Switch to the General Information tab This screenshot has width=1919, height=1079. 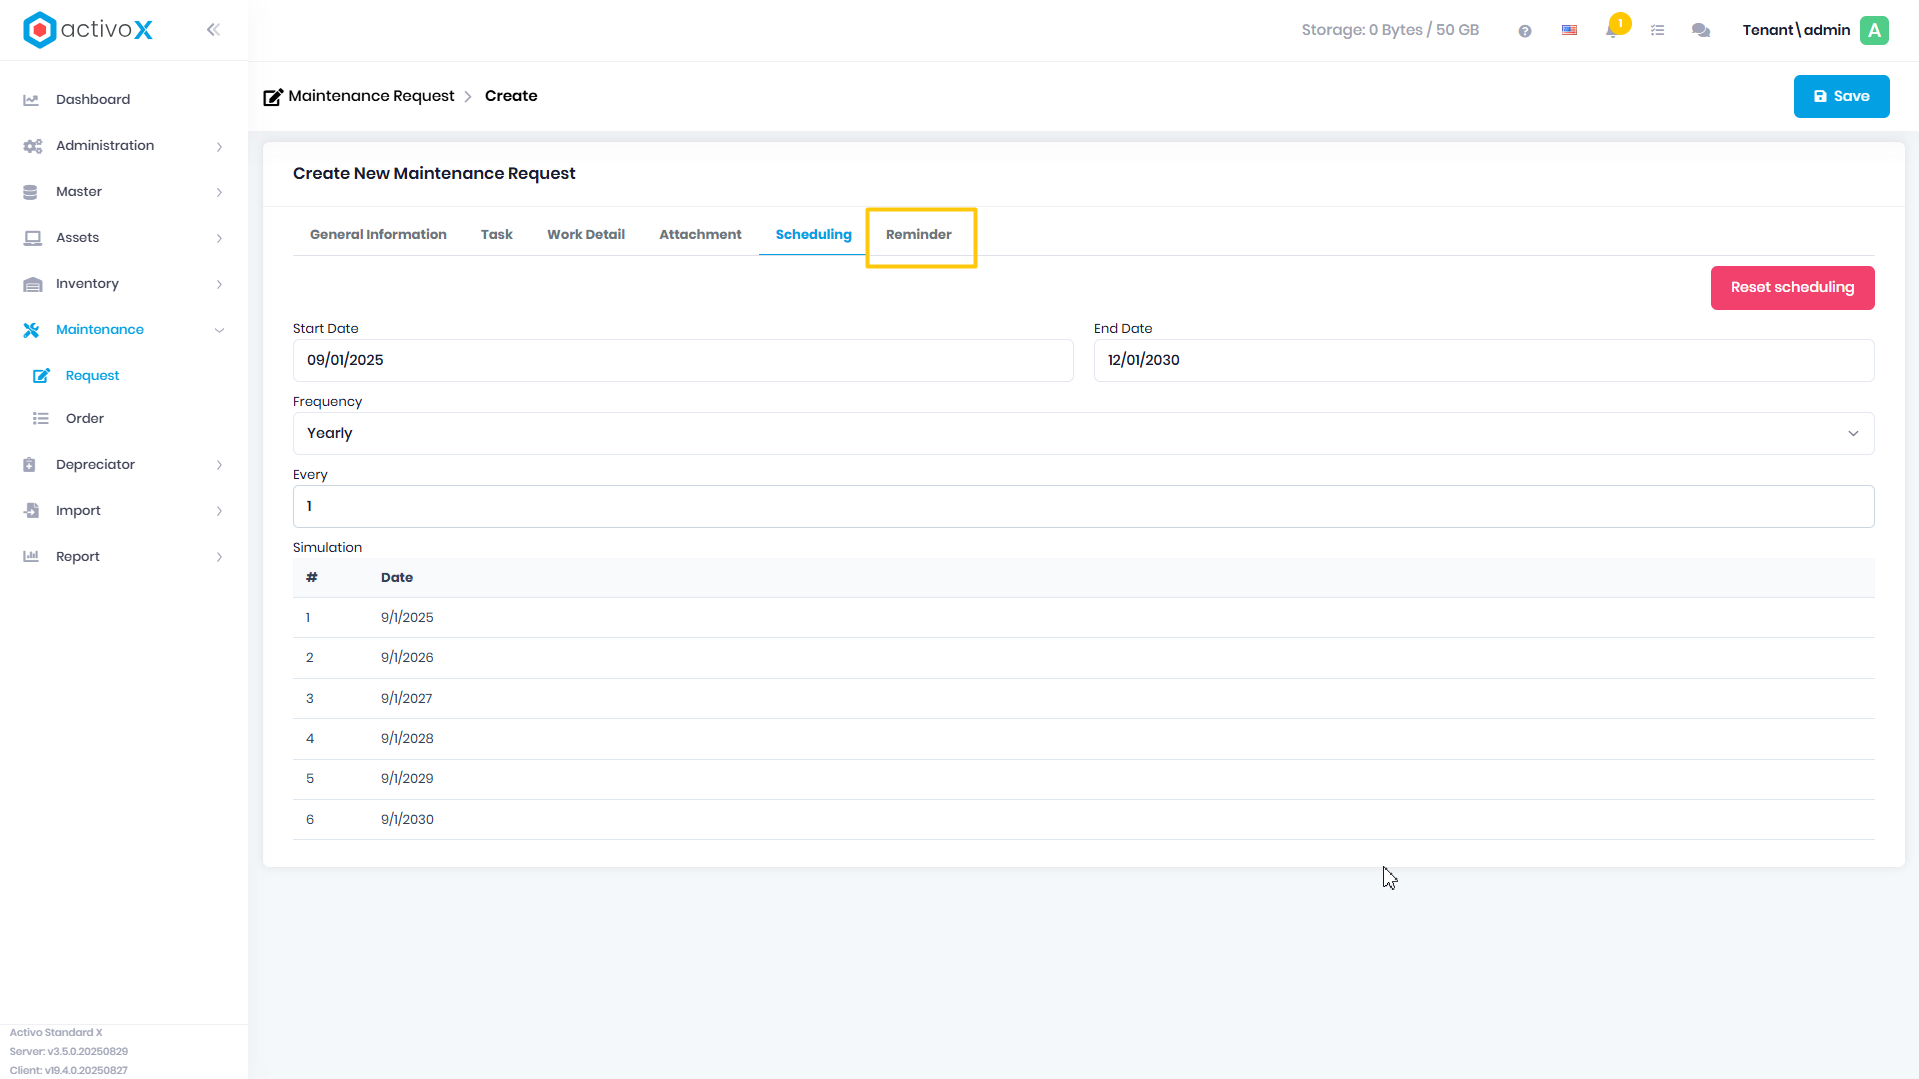(378, 234)
